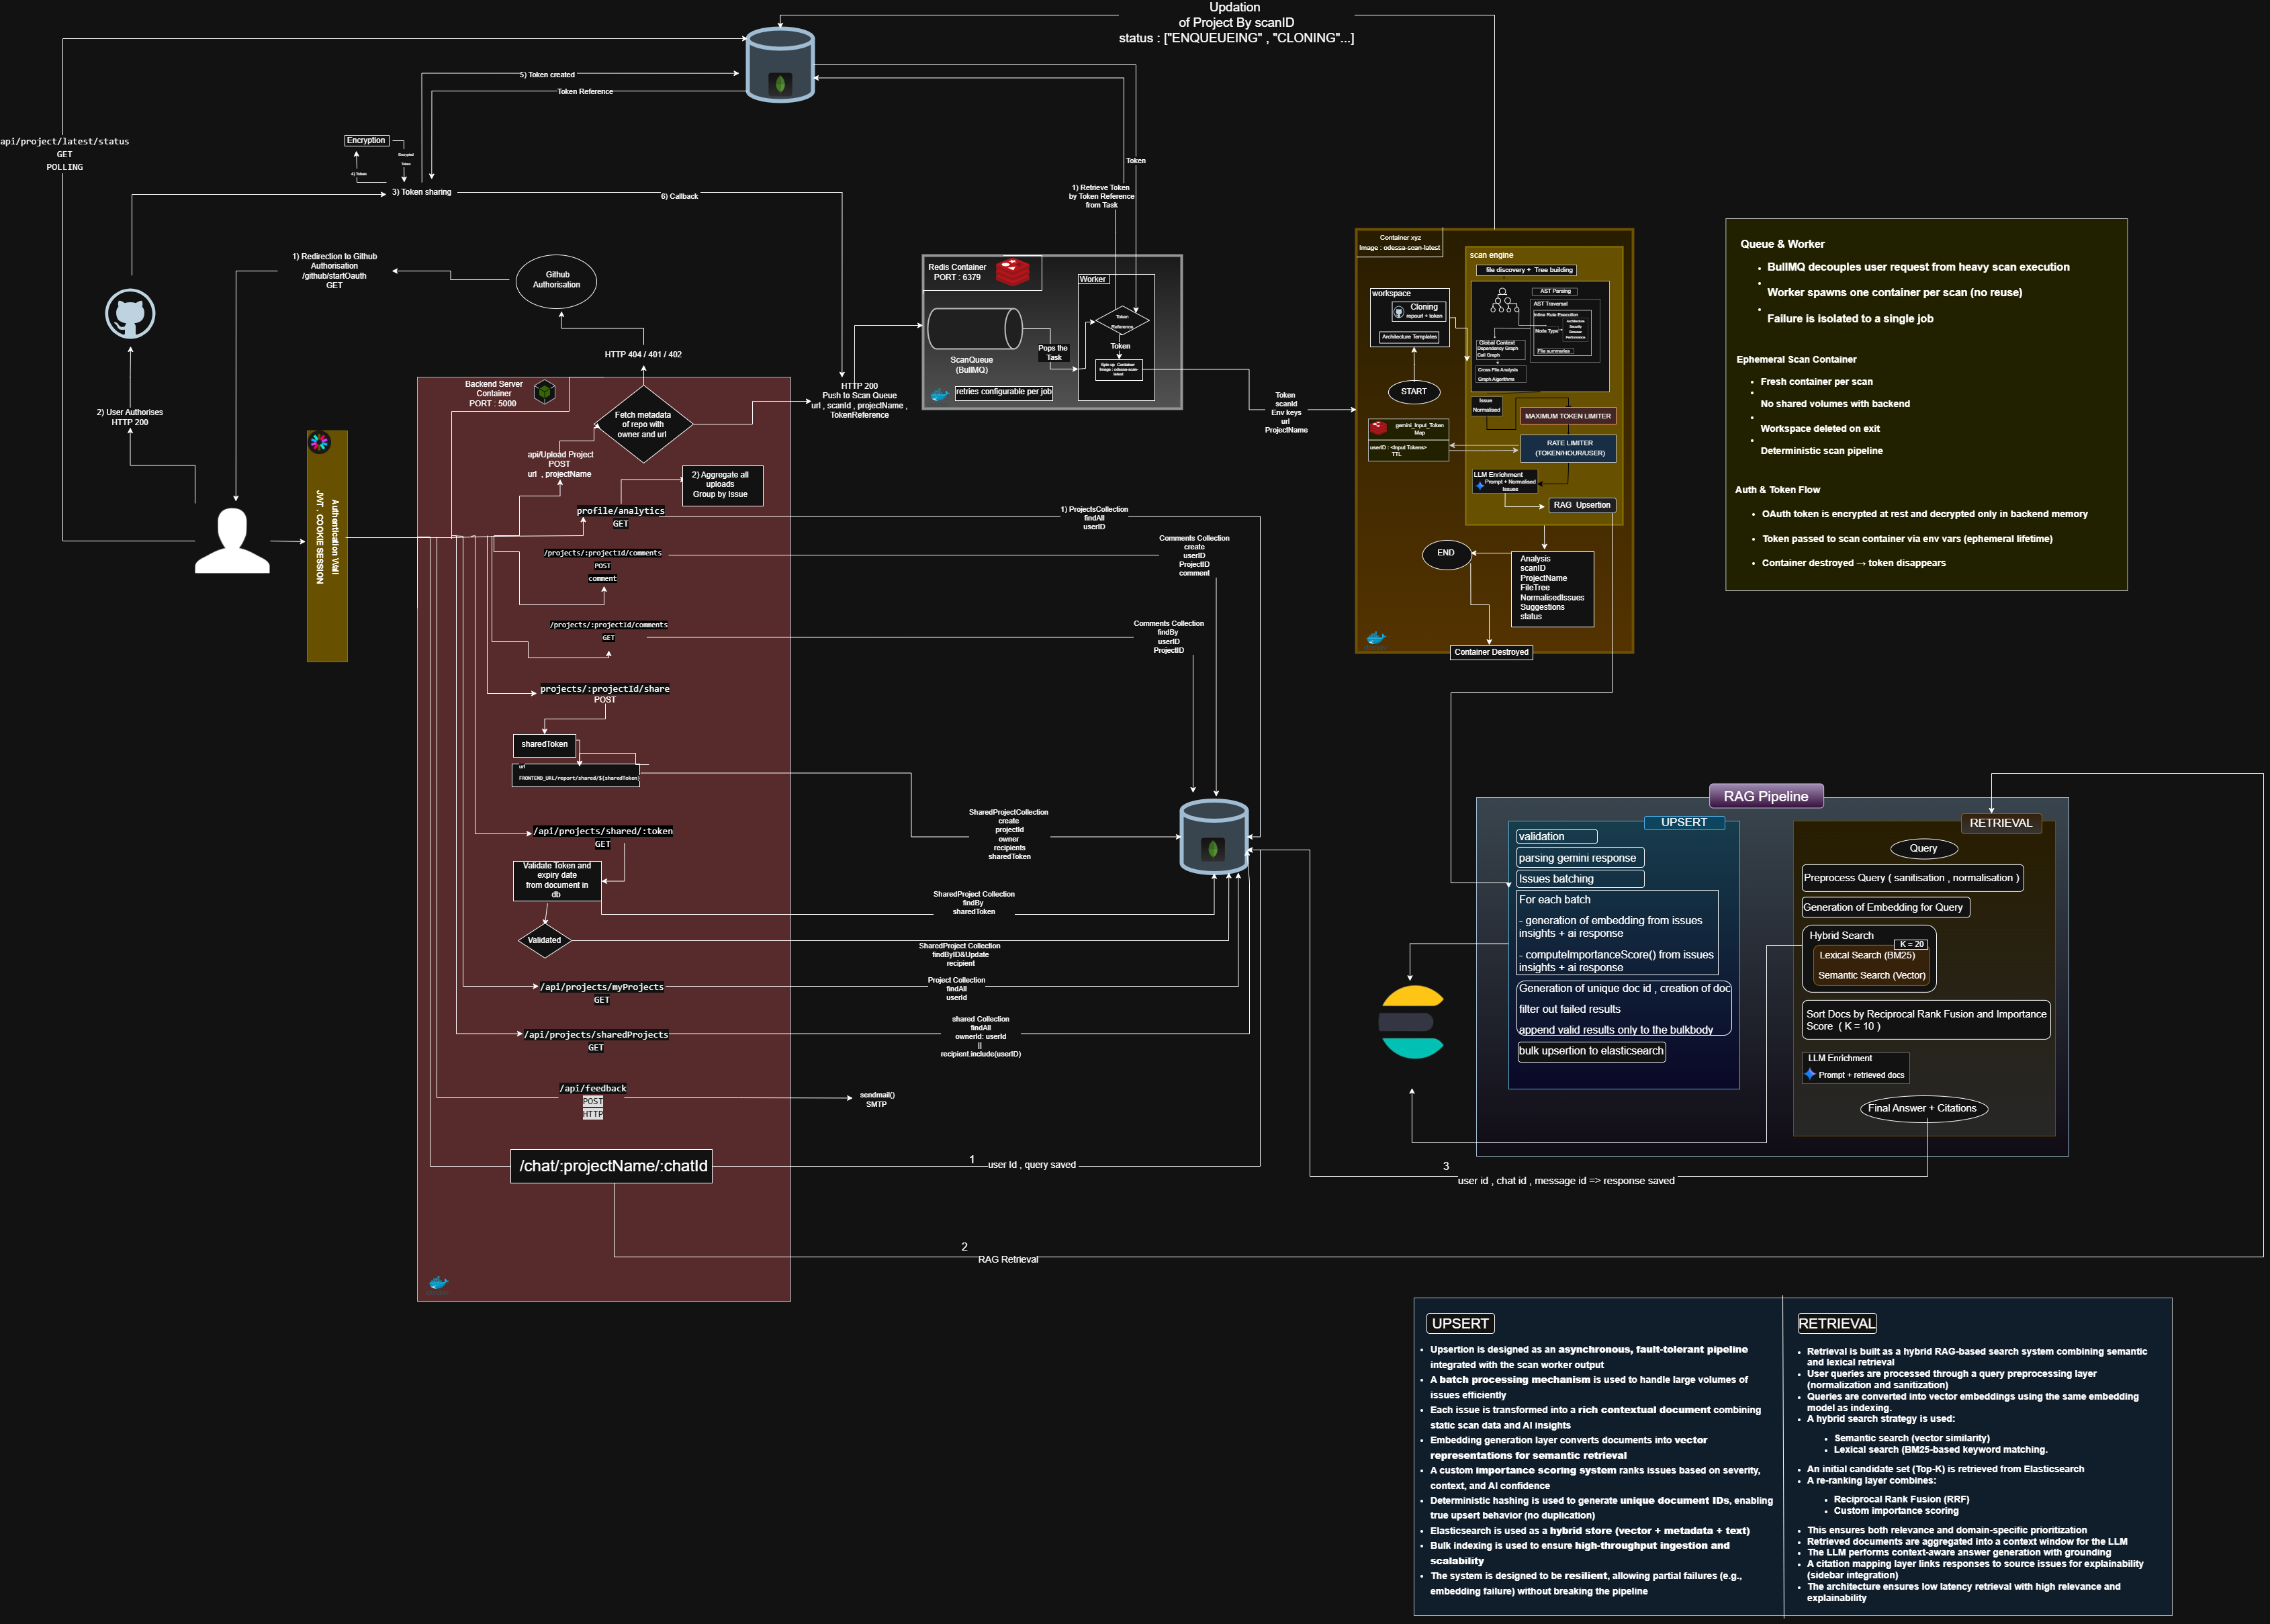Click the GitHub octocat icon near user authorization
2270x1624 pixels.
coord(130,313)
